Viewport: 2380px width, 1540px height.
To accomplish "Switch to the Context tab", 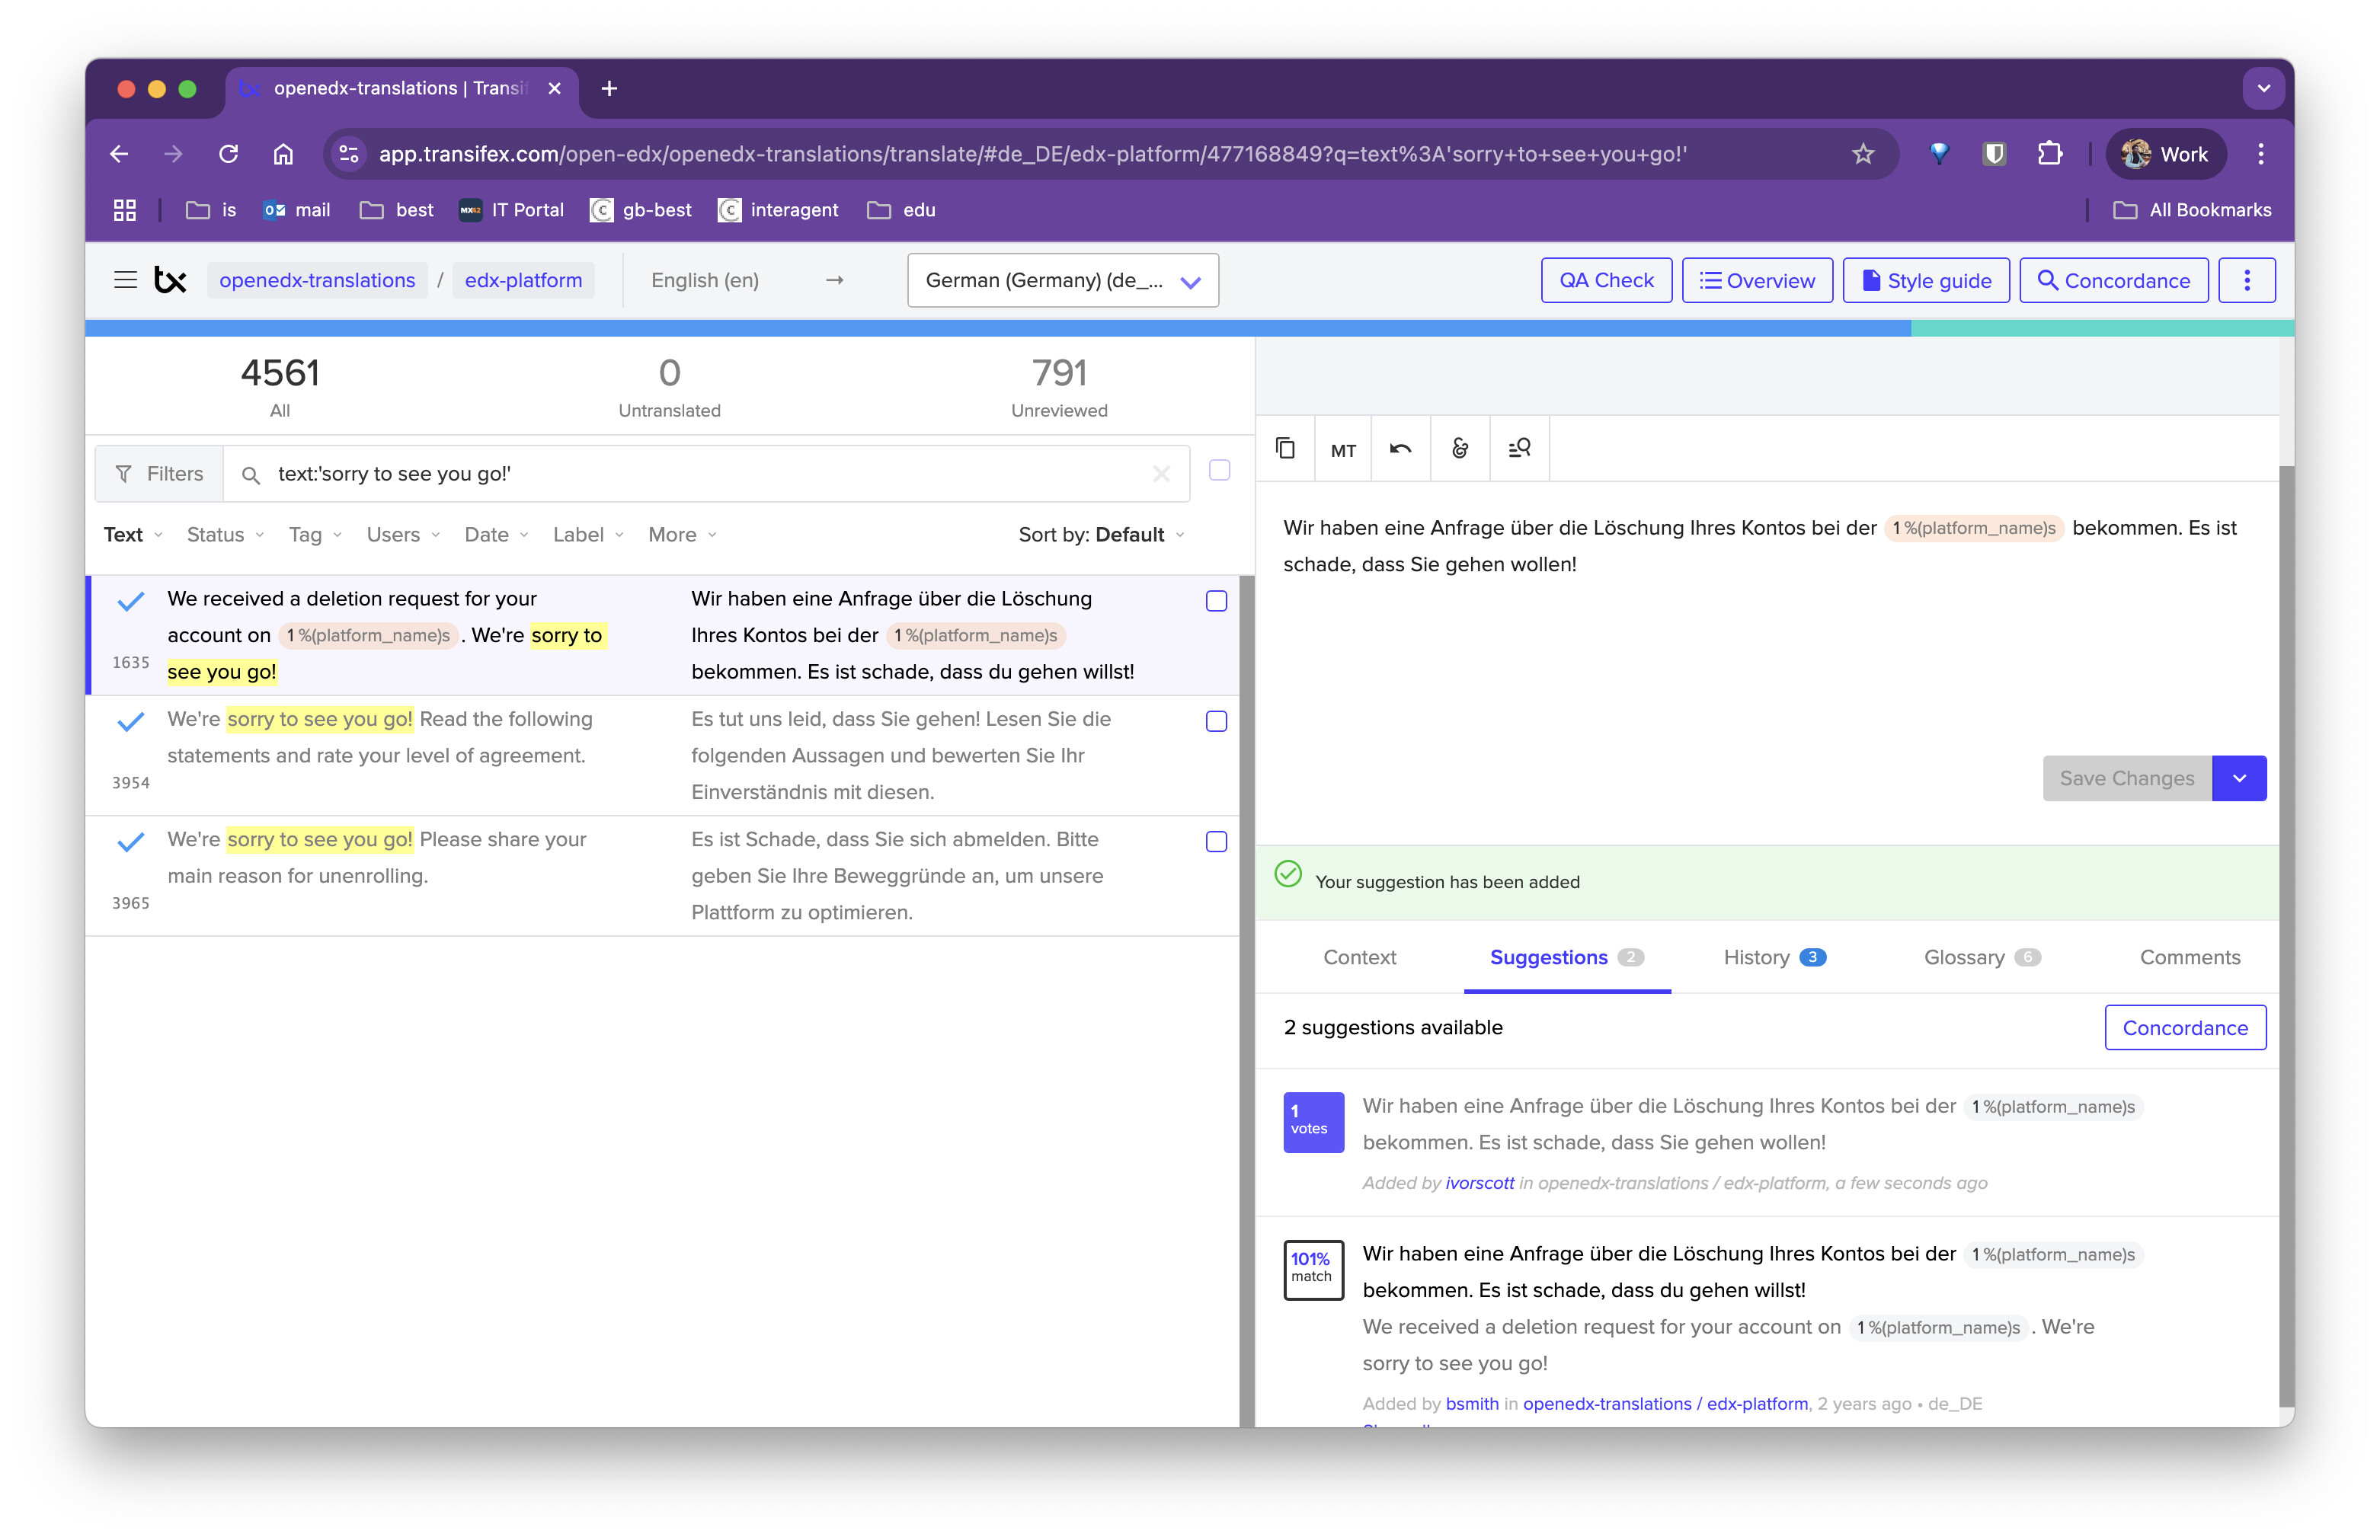I will point(1359,957).
